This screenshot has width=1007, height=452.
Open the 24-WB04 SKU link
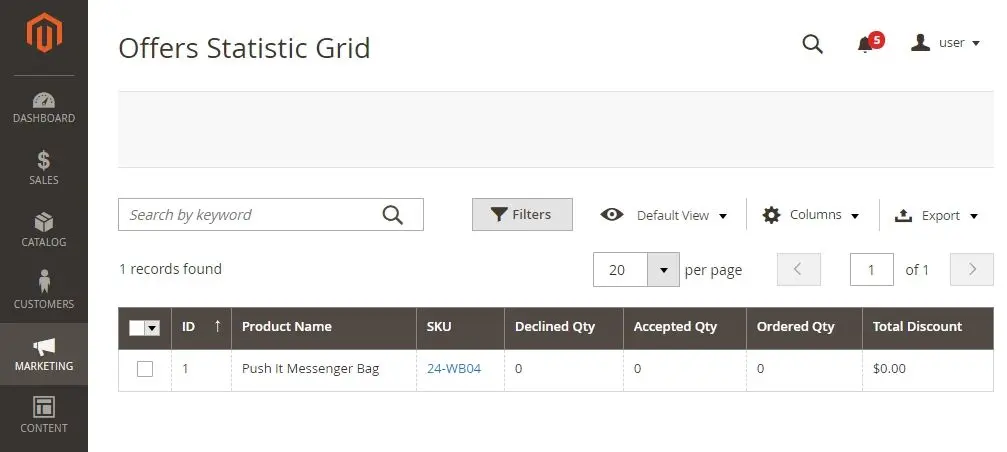tap(453, 369)
